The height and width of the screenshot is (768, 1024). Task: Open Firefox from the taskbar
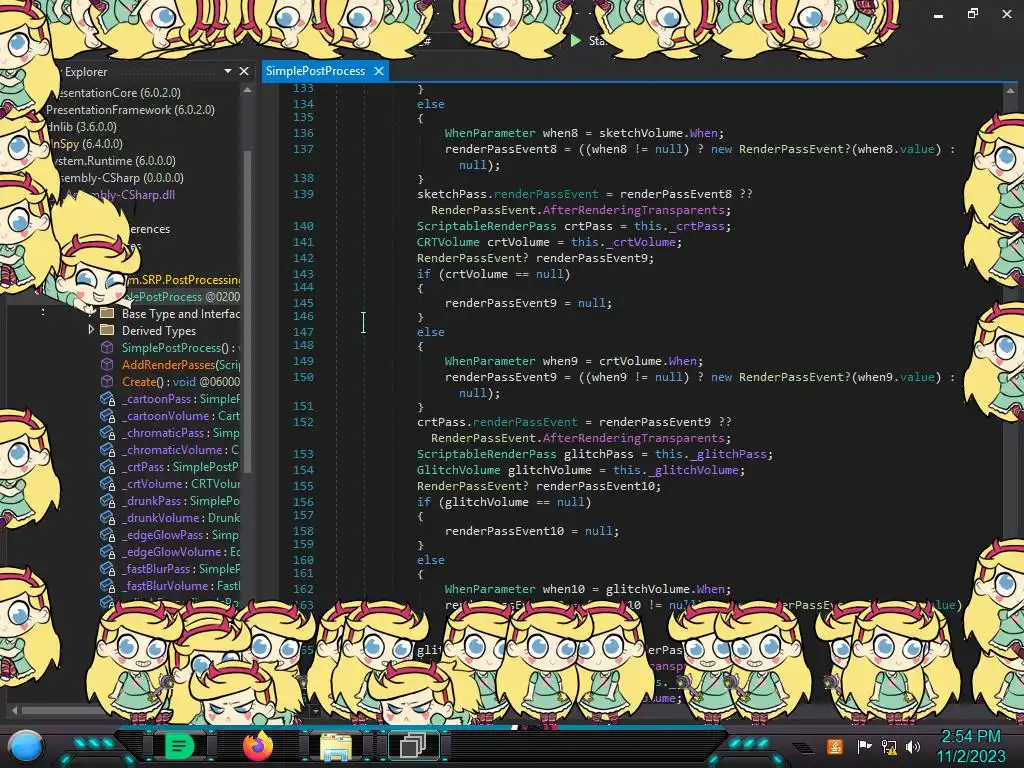click(257, 746)
